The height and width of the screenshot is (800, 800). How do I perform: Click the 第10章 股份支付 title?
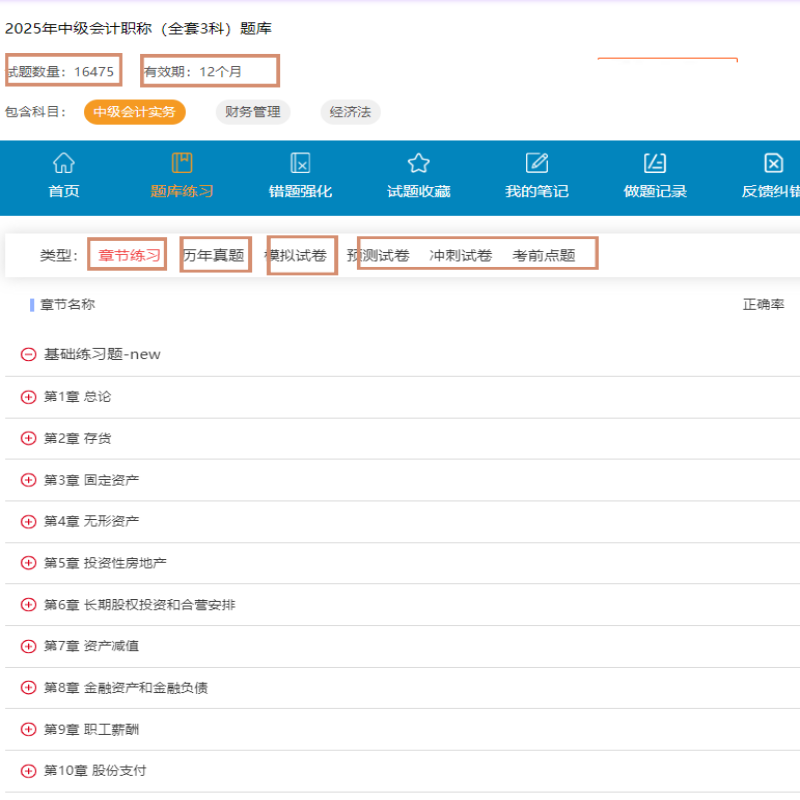pyautogui.click(x=95, y=771)
